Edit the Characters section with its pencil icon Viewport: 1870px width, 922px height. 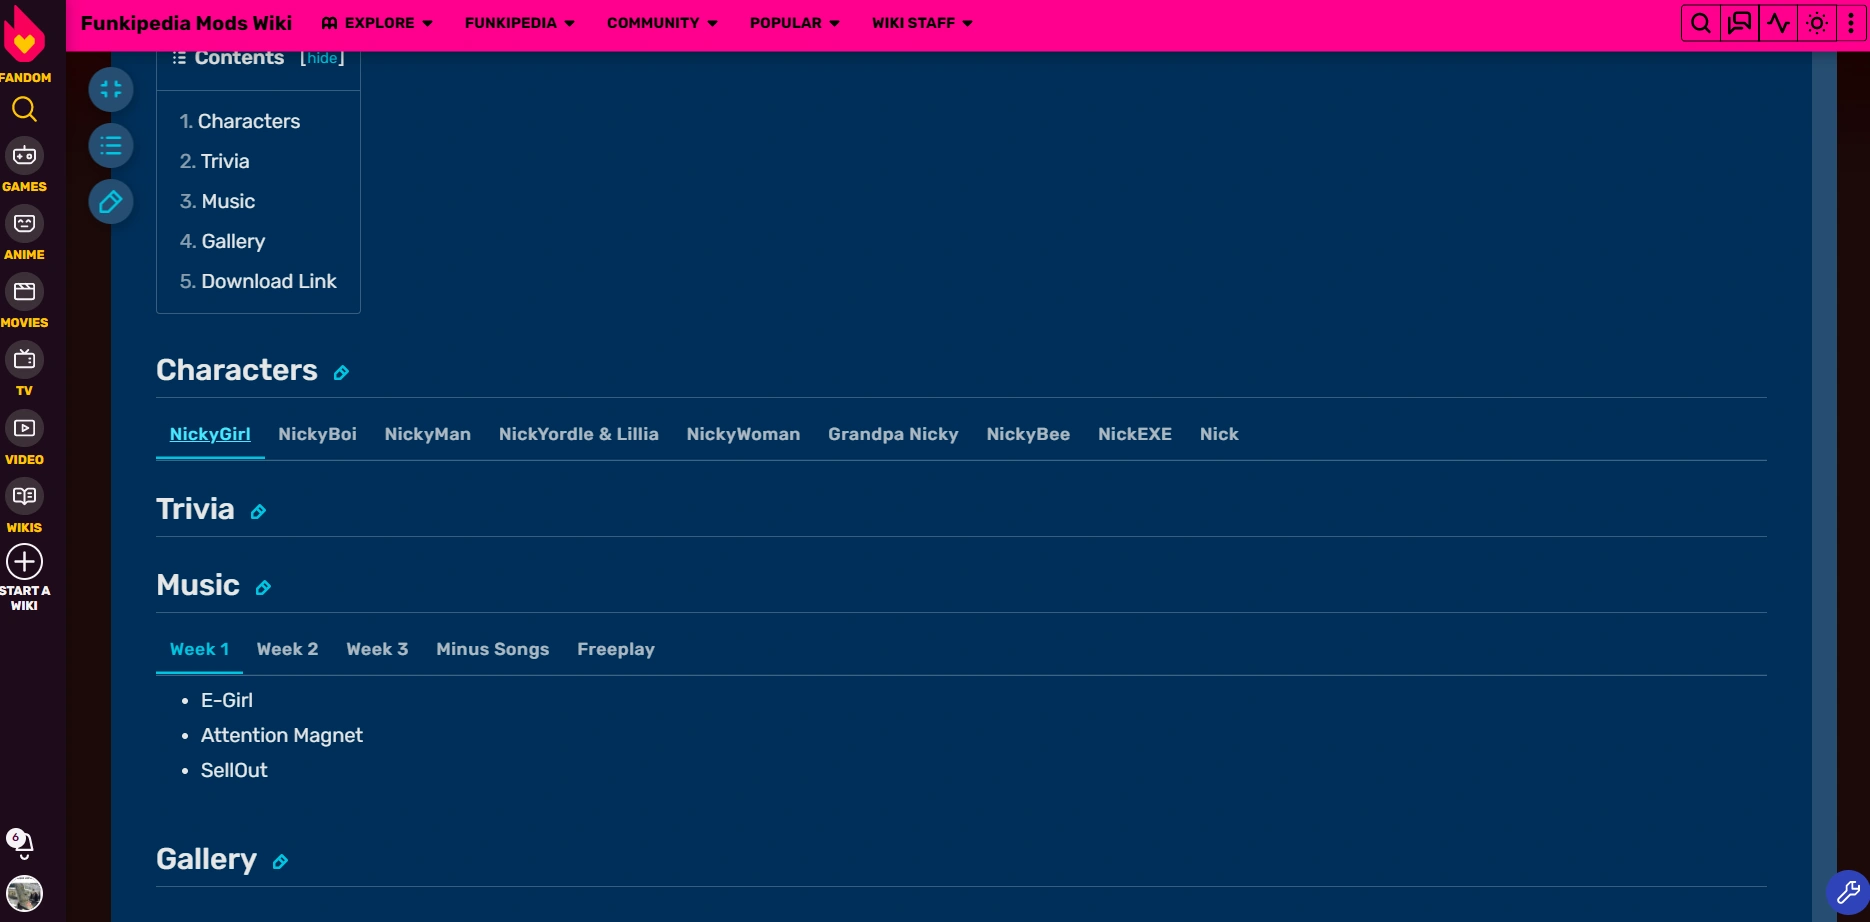(340, 373)
